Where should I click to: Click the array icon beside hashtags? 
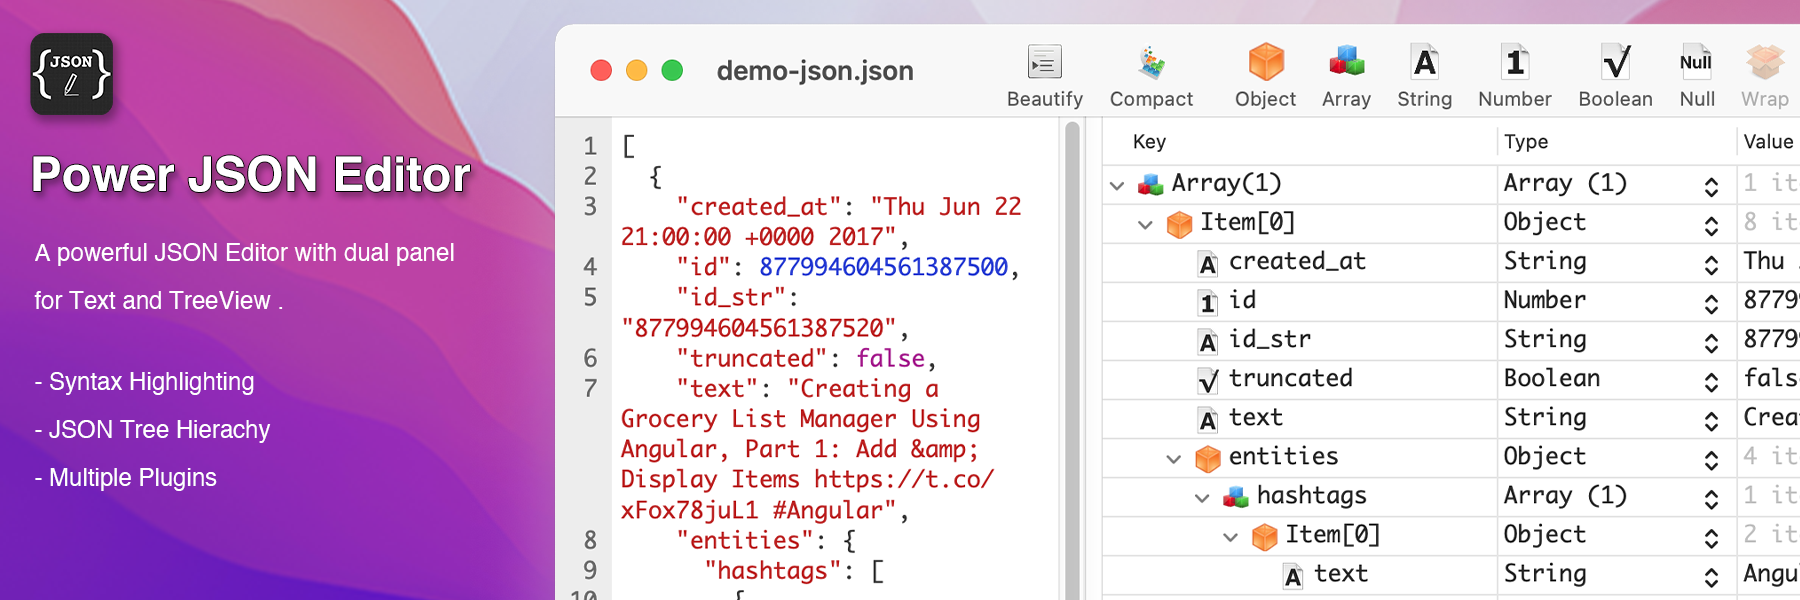pyautogui.click(x=1236, y=497)
